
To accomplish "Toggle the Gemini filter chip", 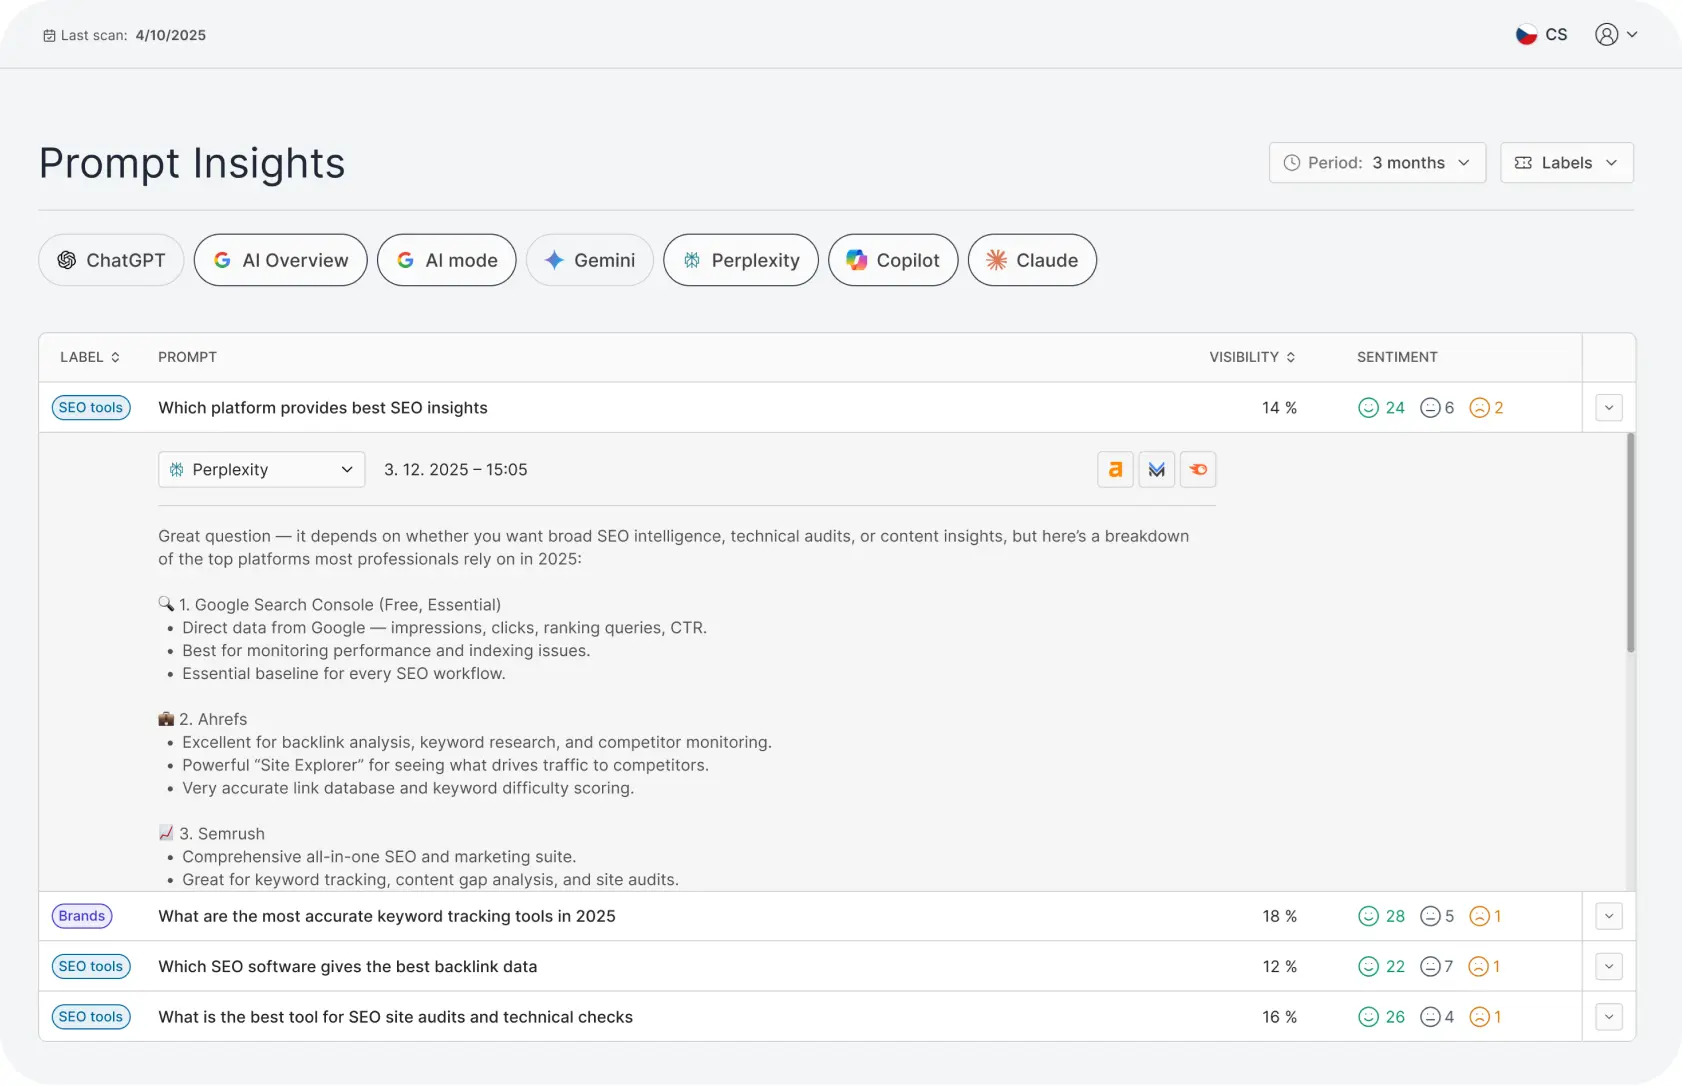I will pyautogui.click(x=590, y=260).
